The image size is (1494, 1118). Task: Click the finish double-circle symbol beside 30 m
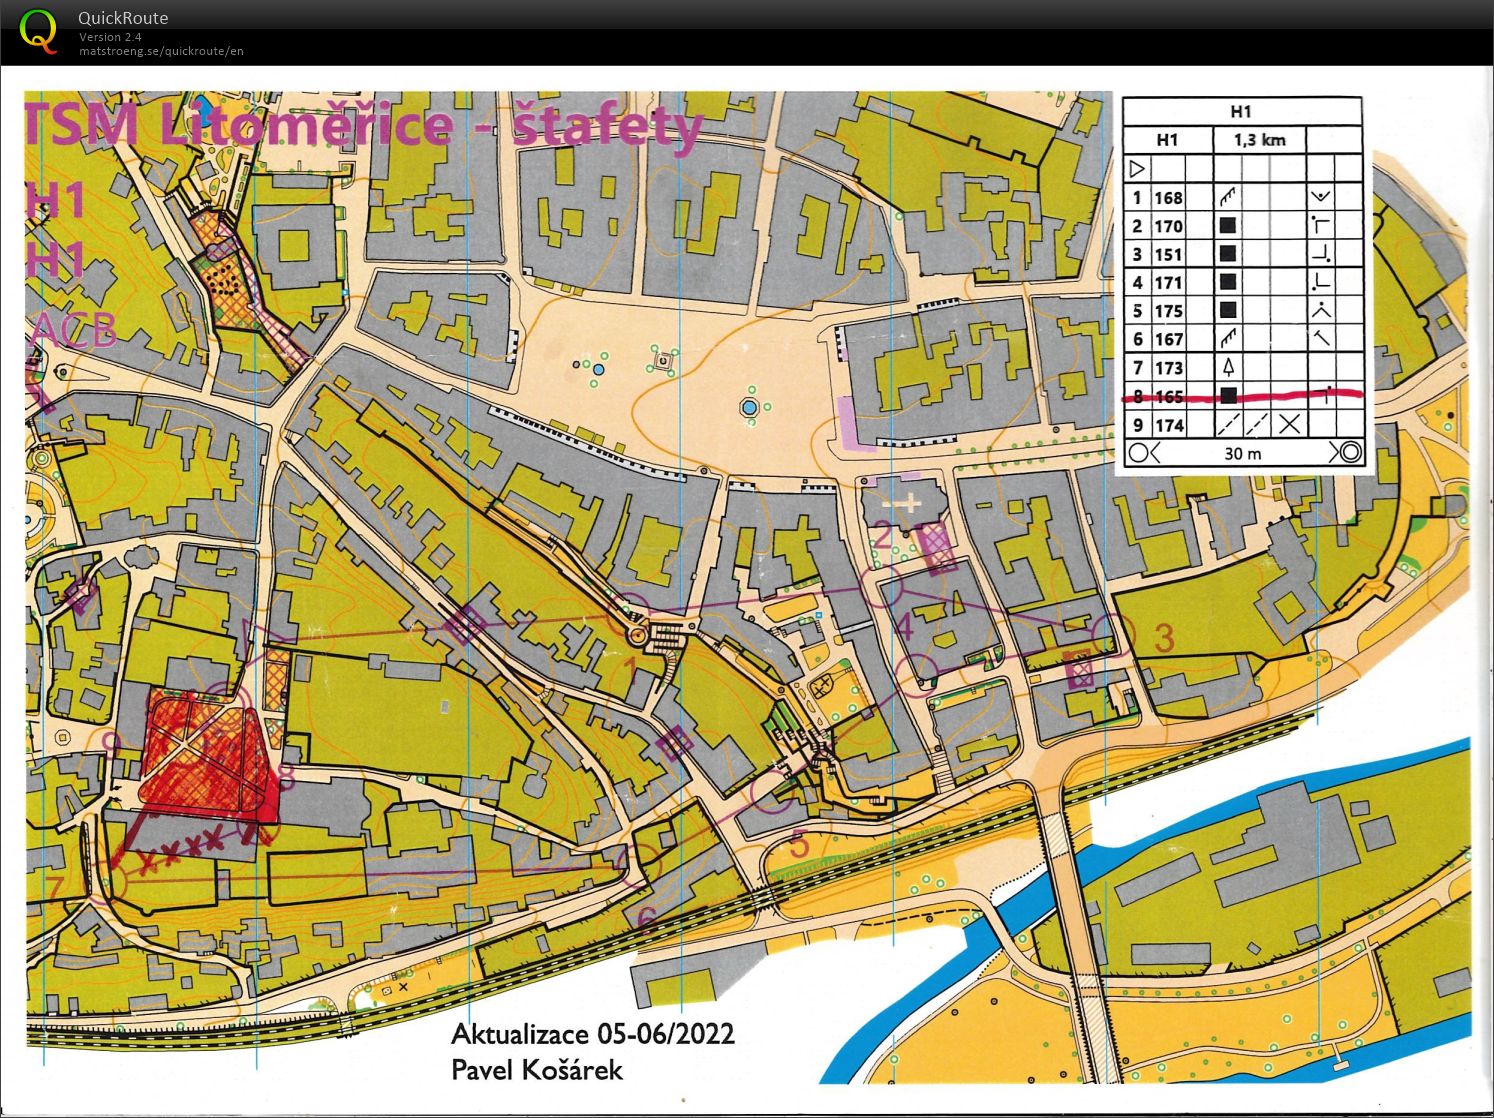[1350, 452]
